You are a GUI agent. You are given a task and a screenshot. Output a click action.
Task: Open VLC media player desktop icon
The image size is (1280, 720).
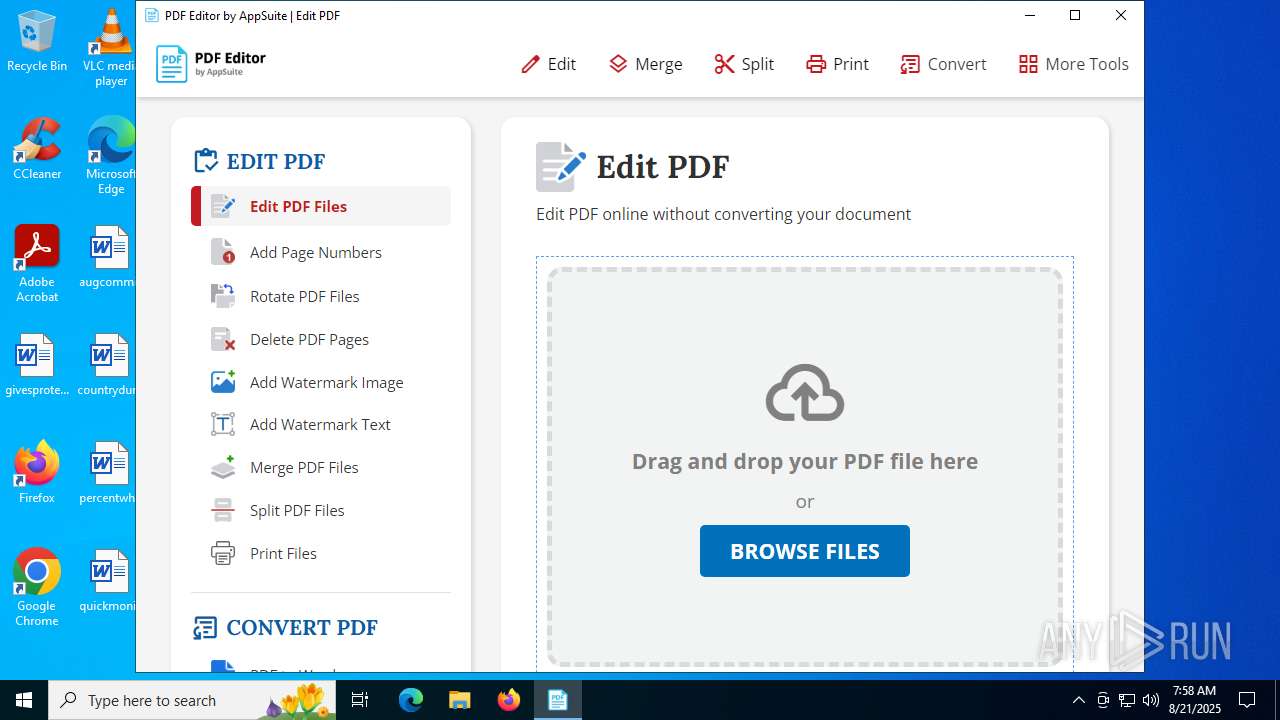111,46
